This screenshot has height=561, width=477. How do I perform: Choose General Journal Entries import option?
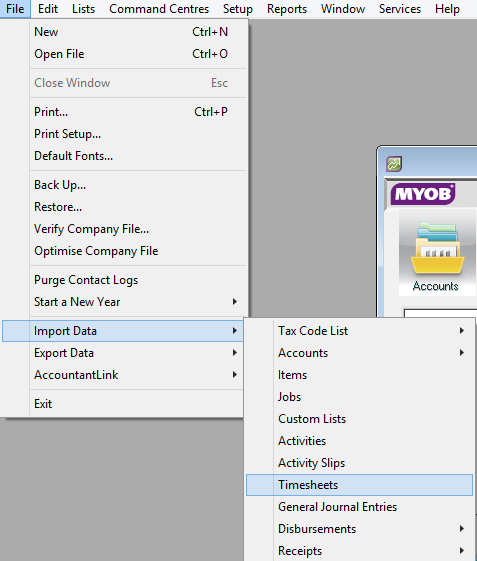(359, 507)
